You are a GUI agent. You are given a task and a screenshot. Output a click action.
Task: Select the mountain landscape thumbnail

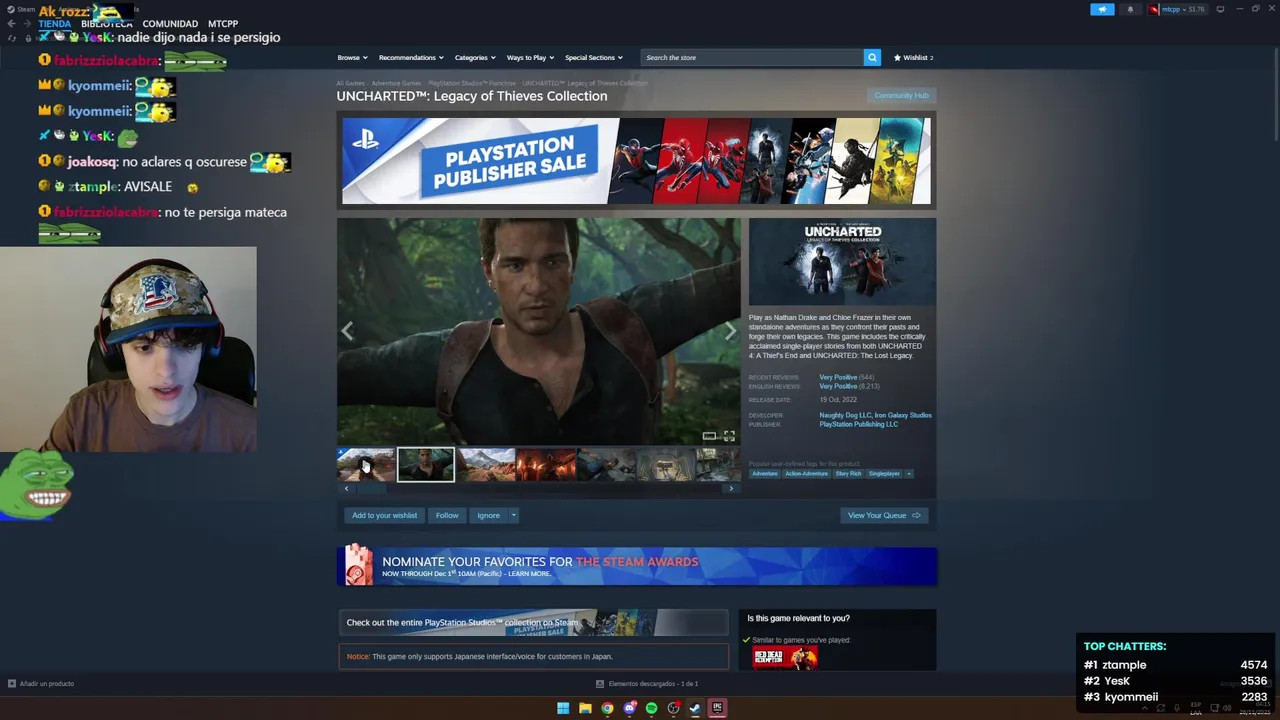[486, 465]
